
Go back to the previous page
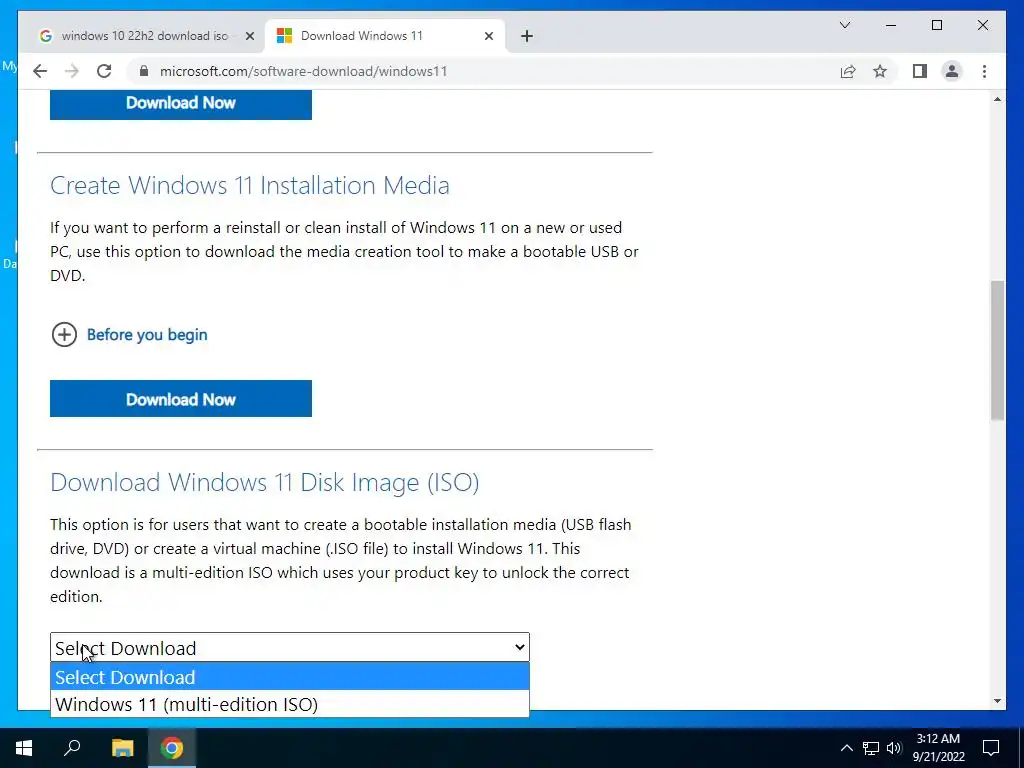click(x=40, y=71)
